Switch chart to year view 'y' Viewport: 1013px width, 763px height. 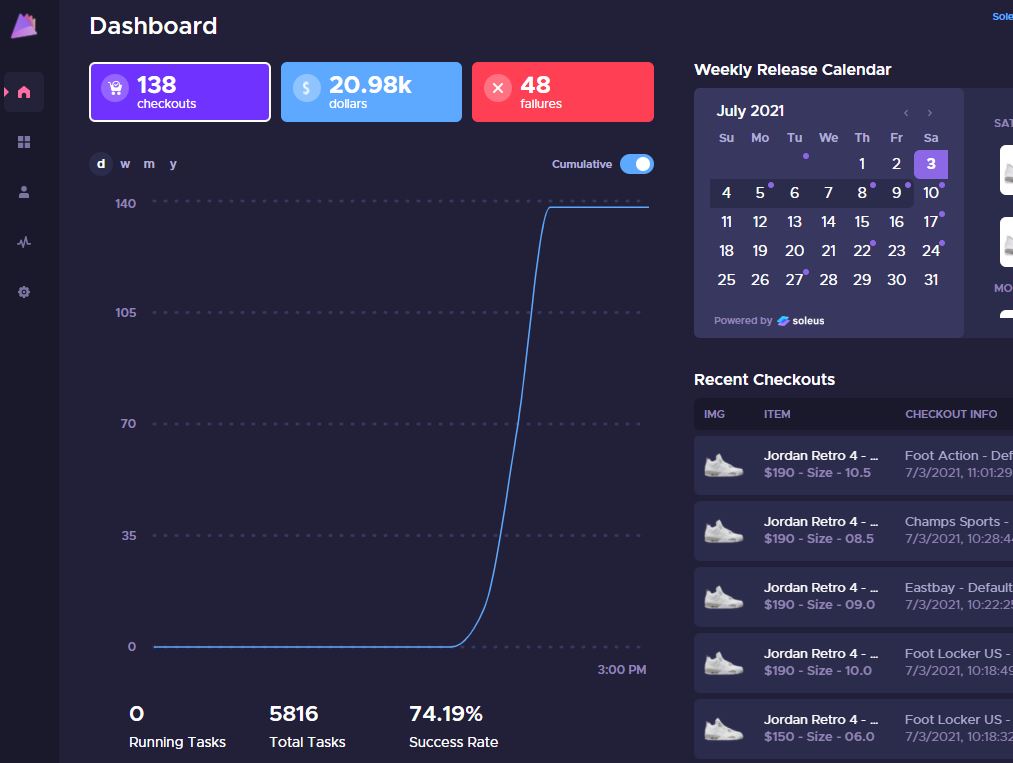click(173, 164)
